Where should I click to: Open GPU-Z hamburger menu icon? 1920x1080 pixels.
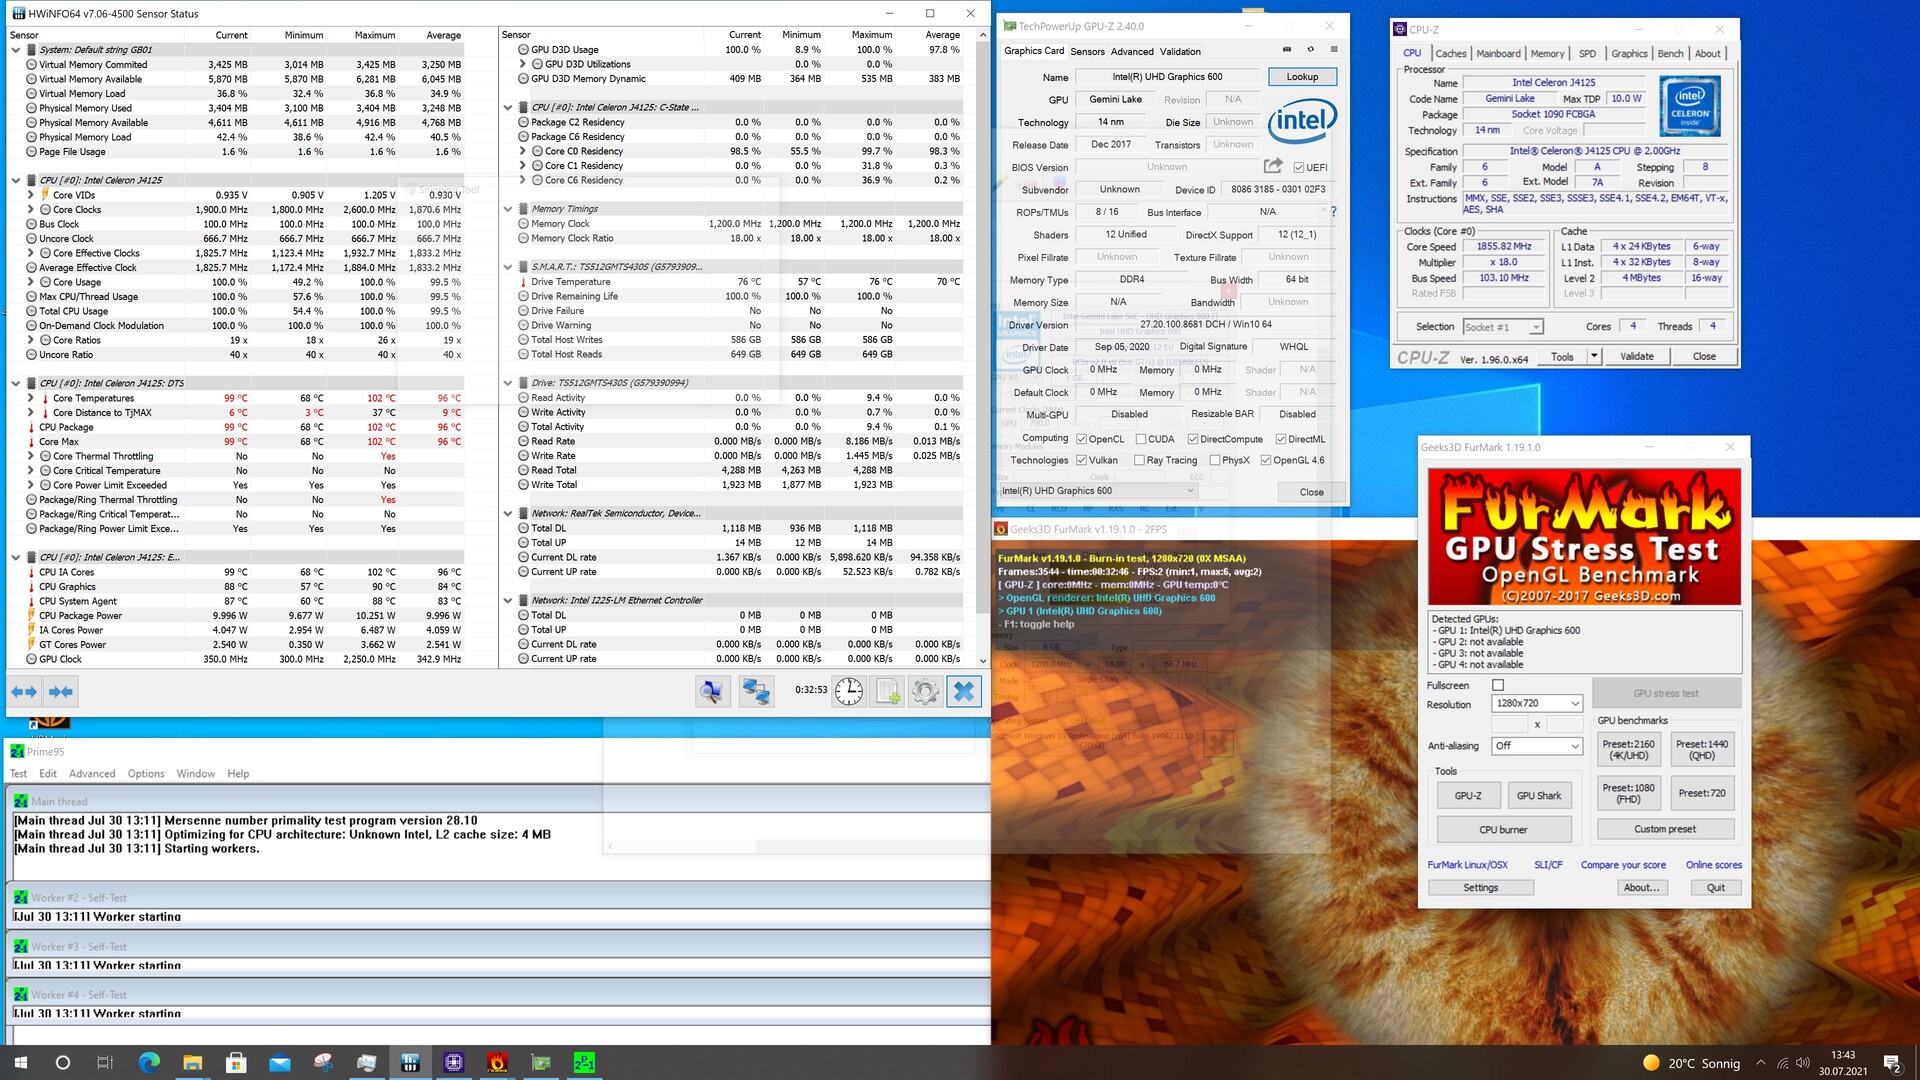[1334, 49]
